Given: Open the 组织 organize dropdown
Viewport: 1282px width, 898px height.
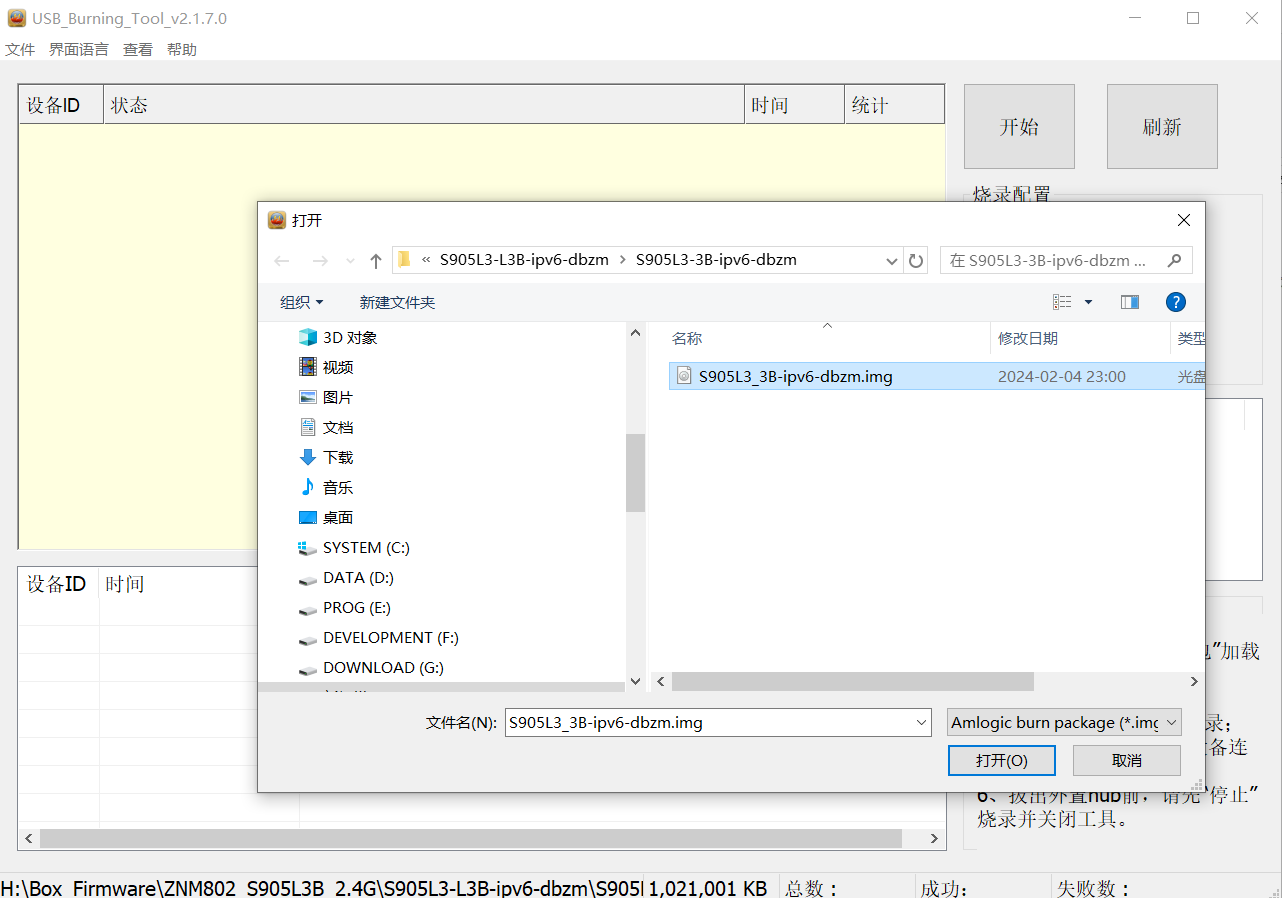Looking at the screenshot, I should [301, 302].
